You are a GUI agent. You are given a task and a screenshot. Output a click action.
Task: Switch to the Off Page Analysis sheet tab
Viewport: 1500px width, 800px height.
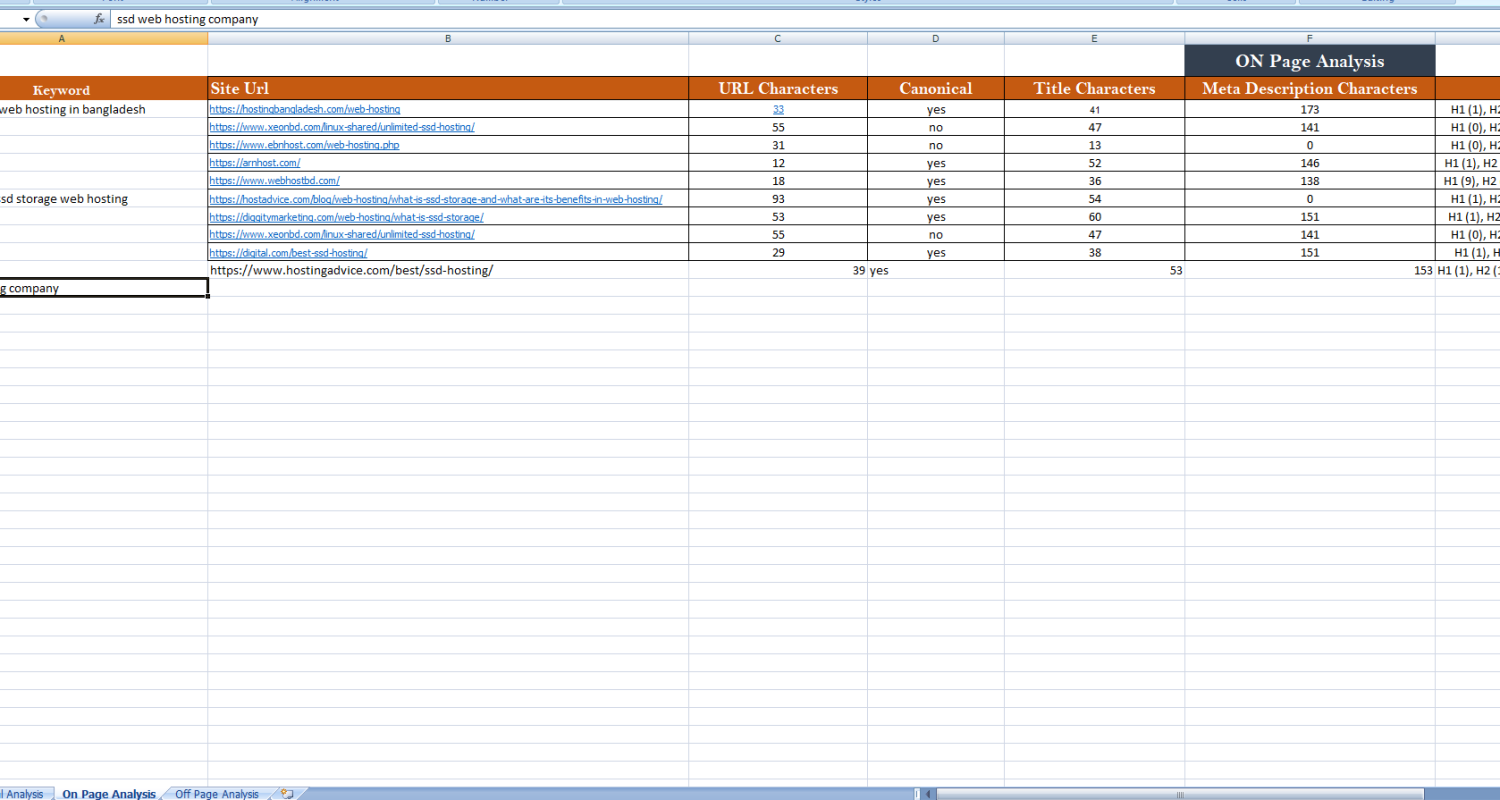pyautogui.click(x=217, y=794)
